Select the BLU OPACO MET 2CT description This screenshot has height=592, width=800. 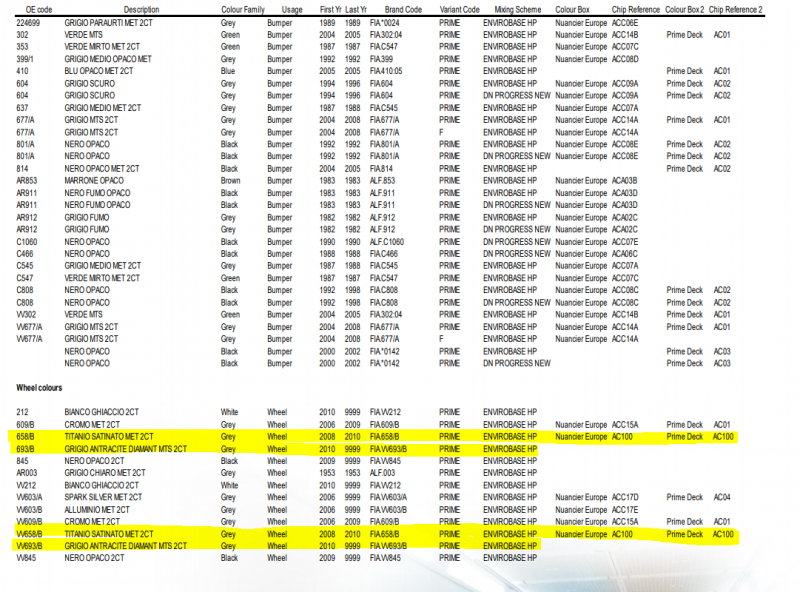[101, 71]
